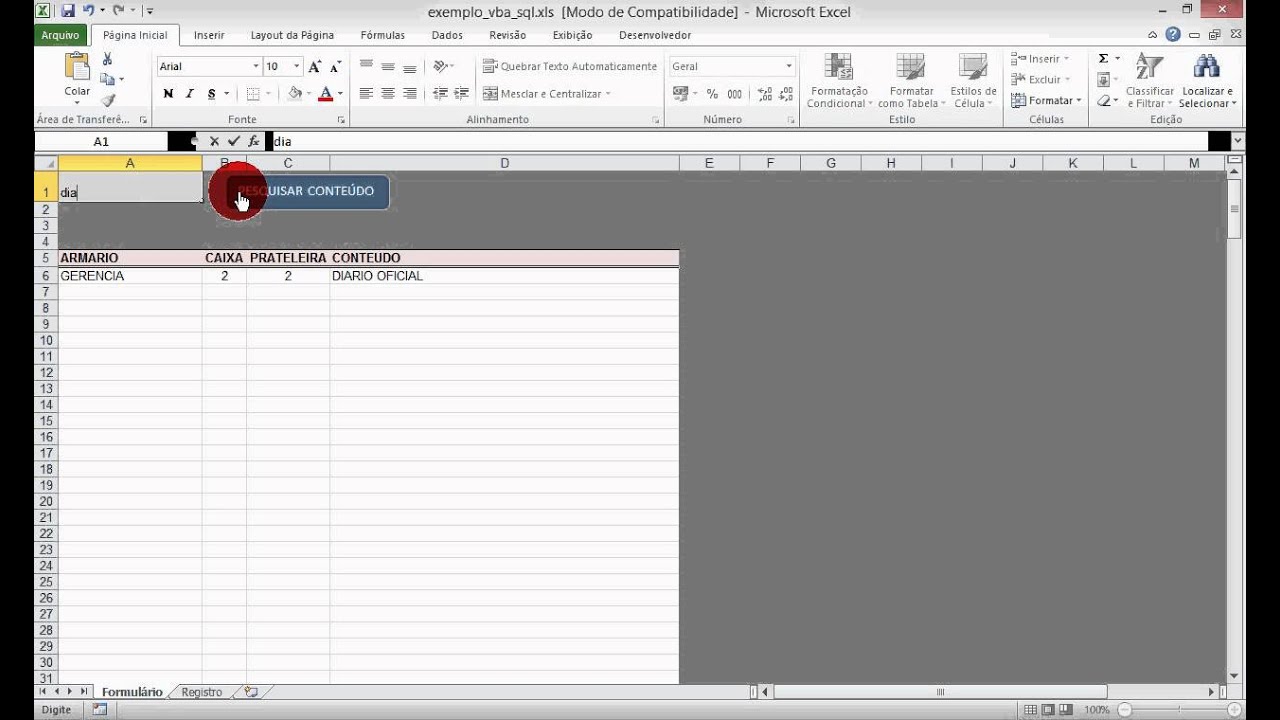
Task: Click the increase decimal places icon
Action: 764,94
